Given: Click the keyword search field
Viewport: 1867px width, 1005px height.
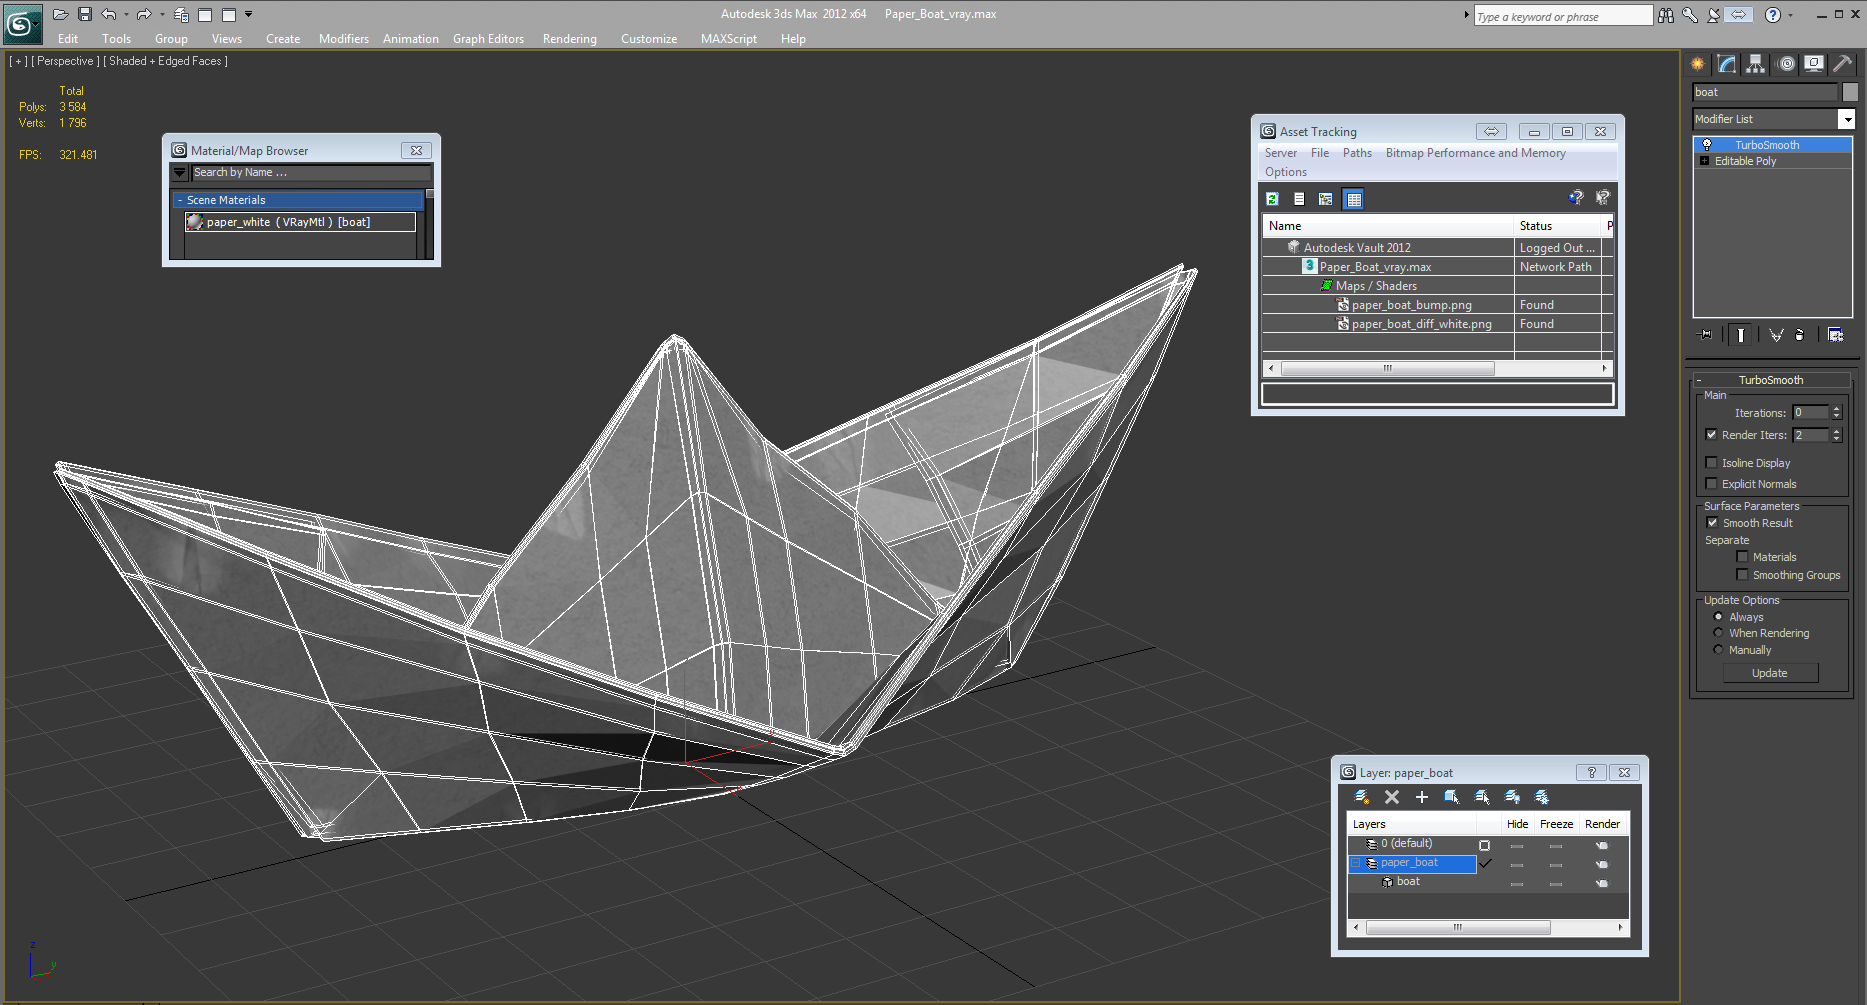Looking at the screenshot, I should 1563,16.
